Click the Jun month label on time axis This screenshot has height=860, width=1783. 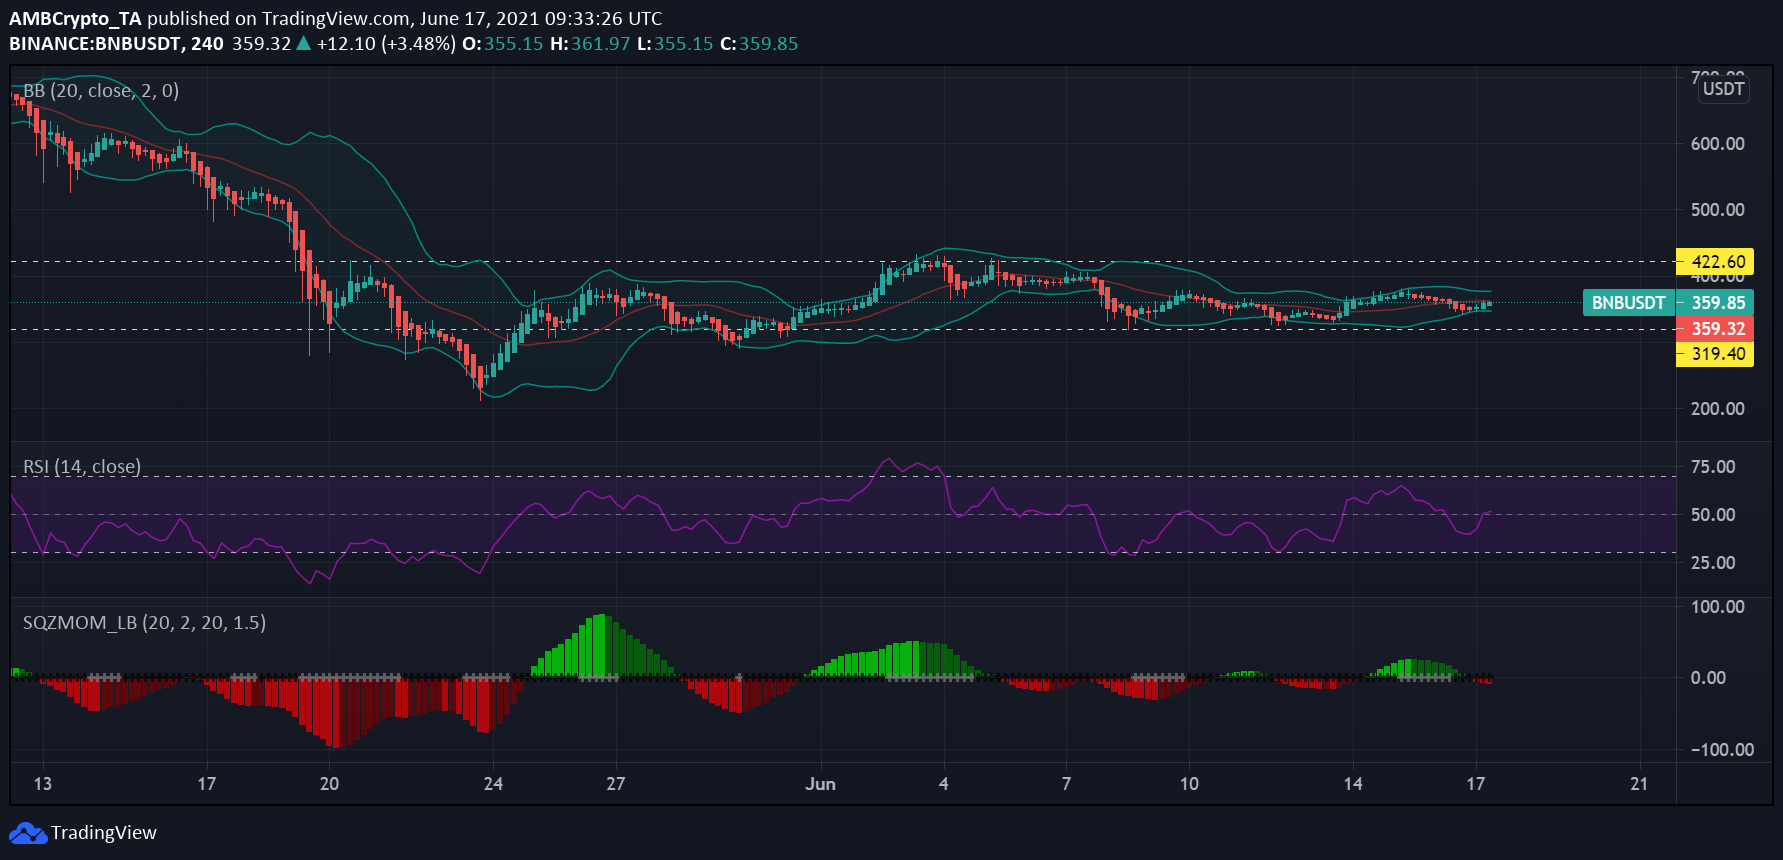pyautogui.click(x=820, y=784)
